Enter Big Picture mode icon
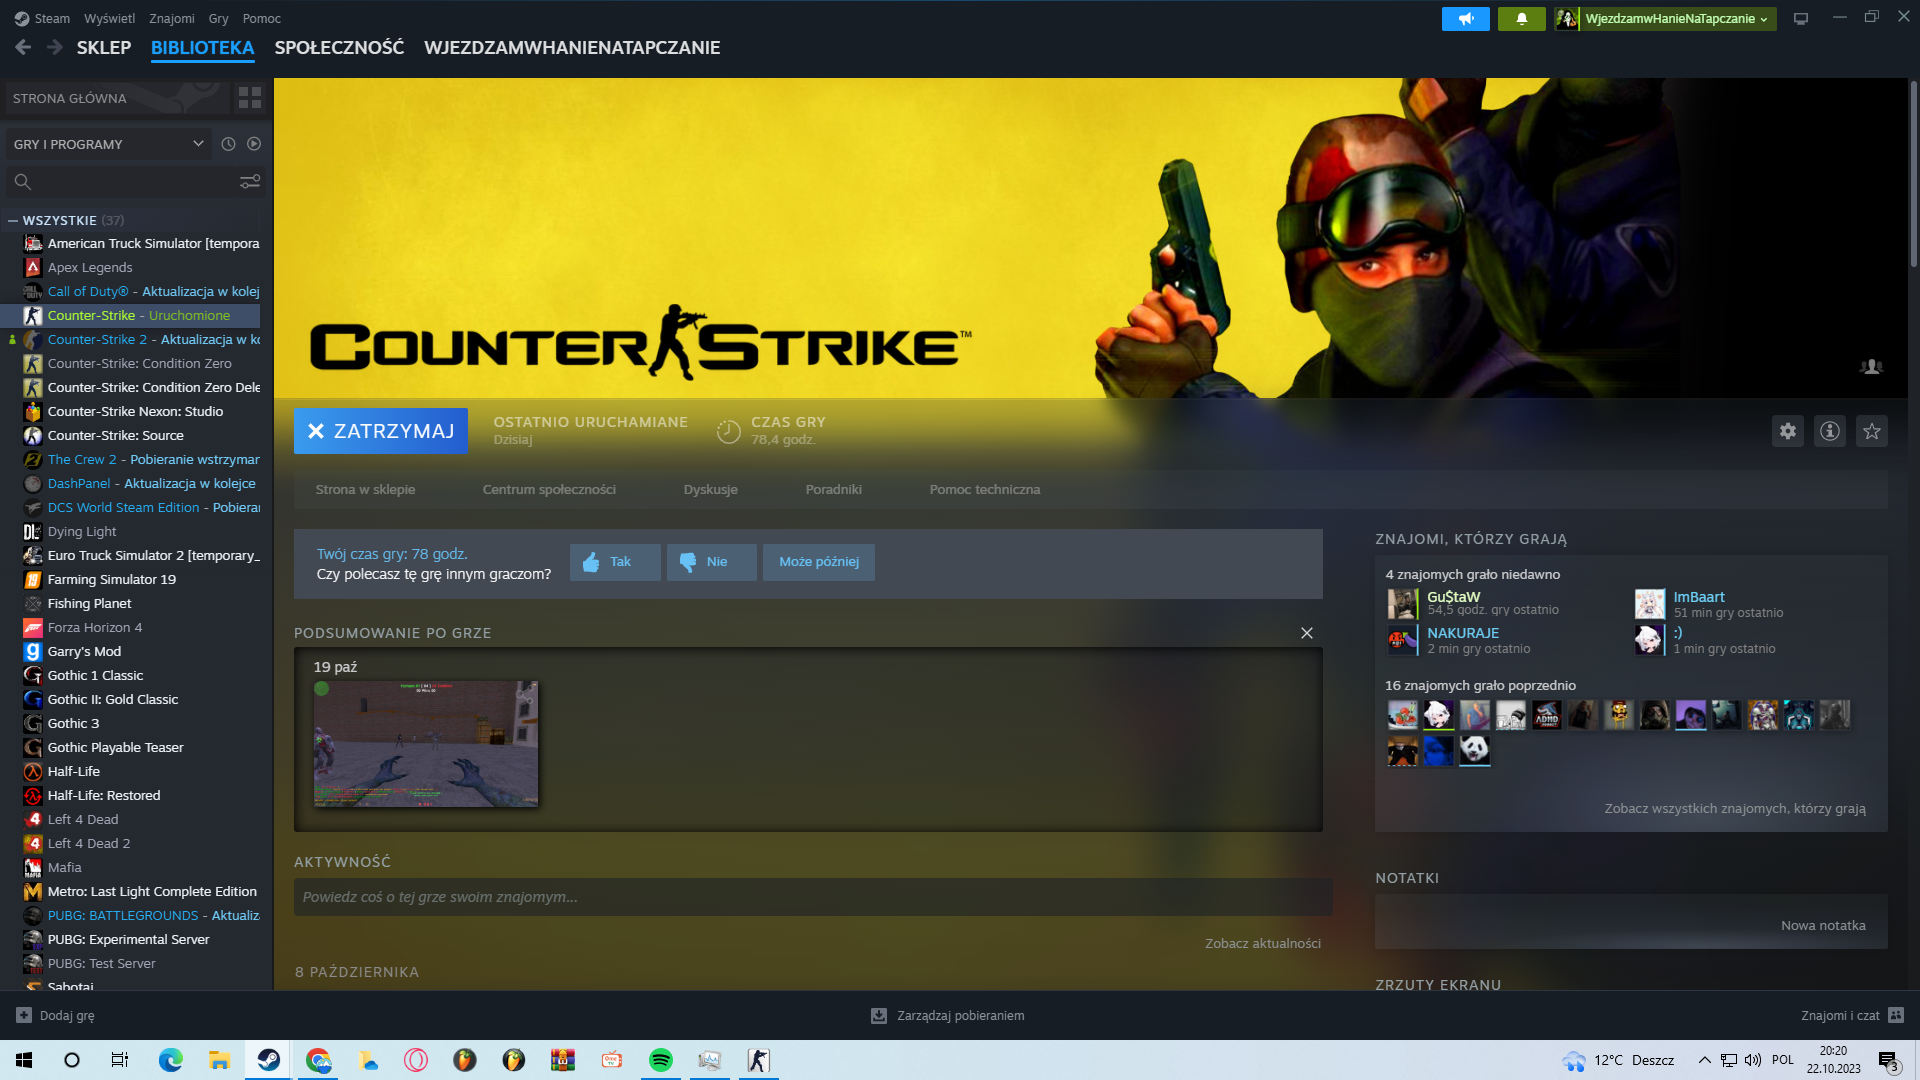 1801,18
